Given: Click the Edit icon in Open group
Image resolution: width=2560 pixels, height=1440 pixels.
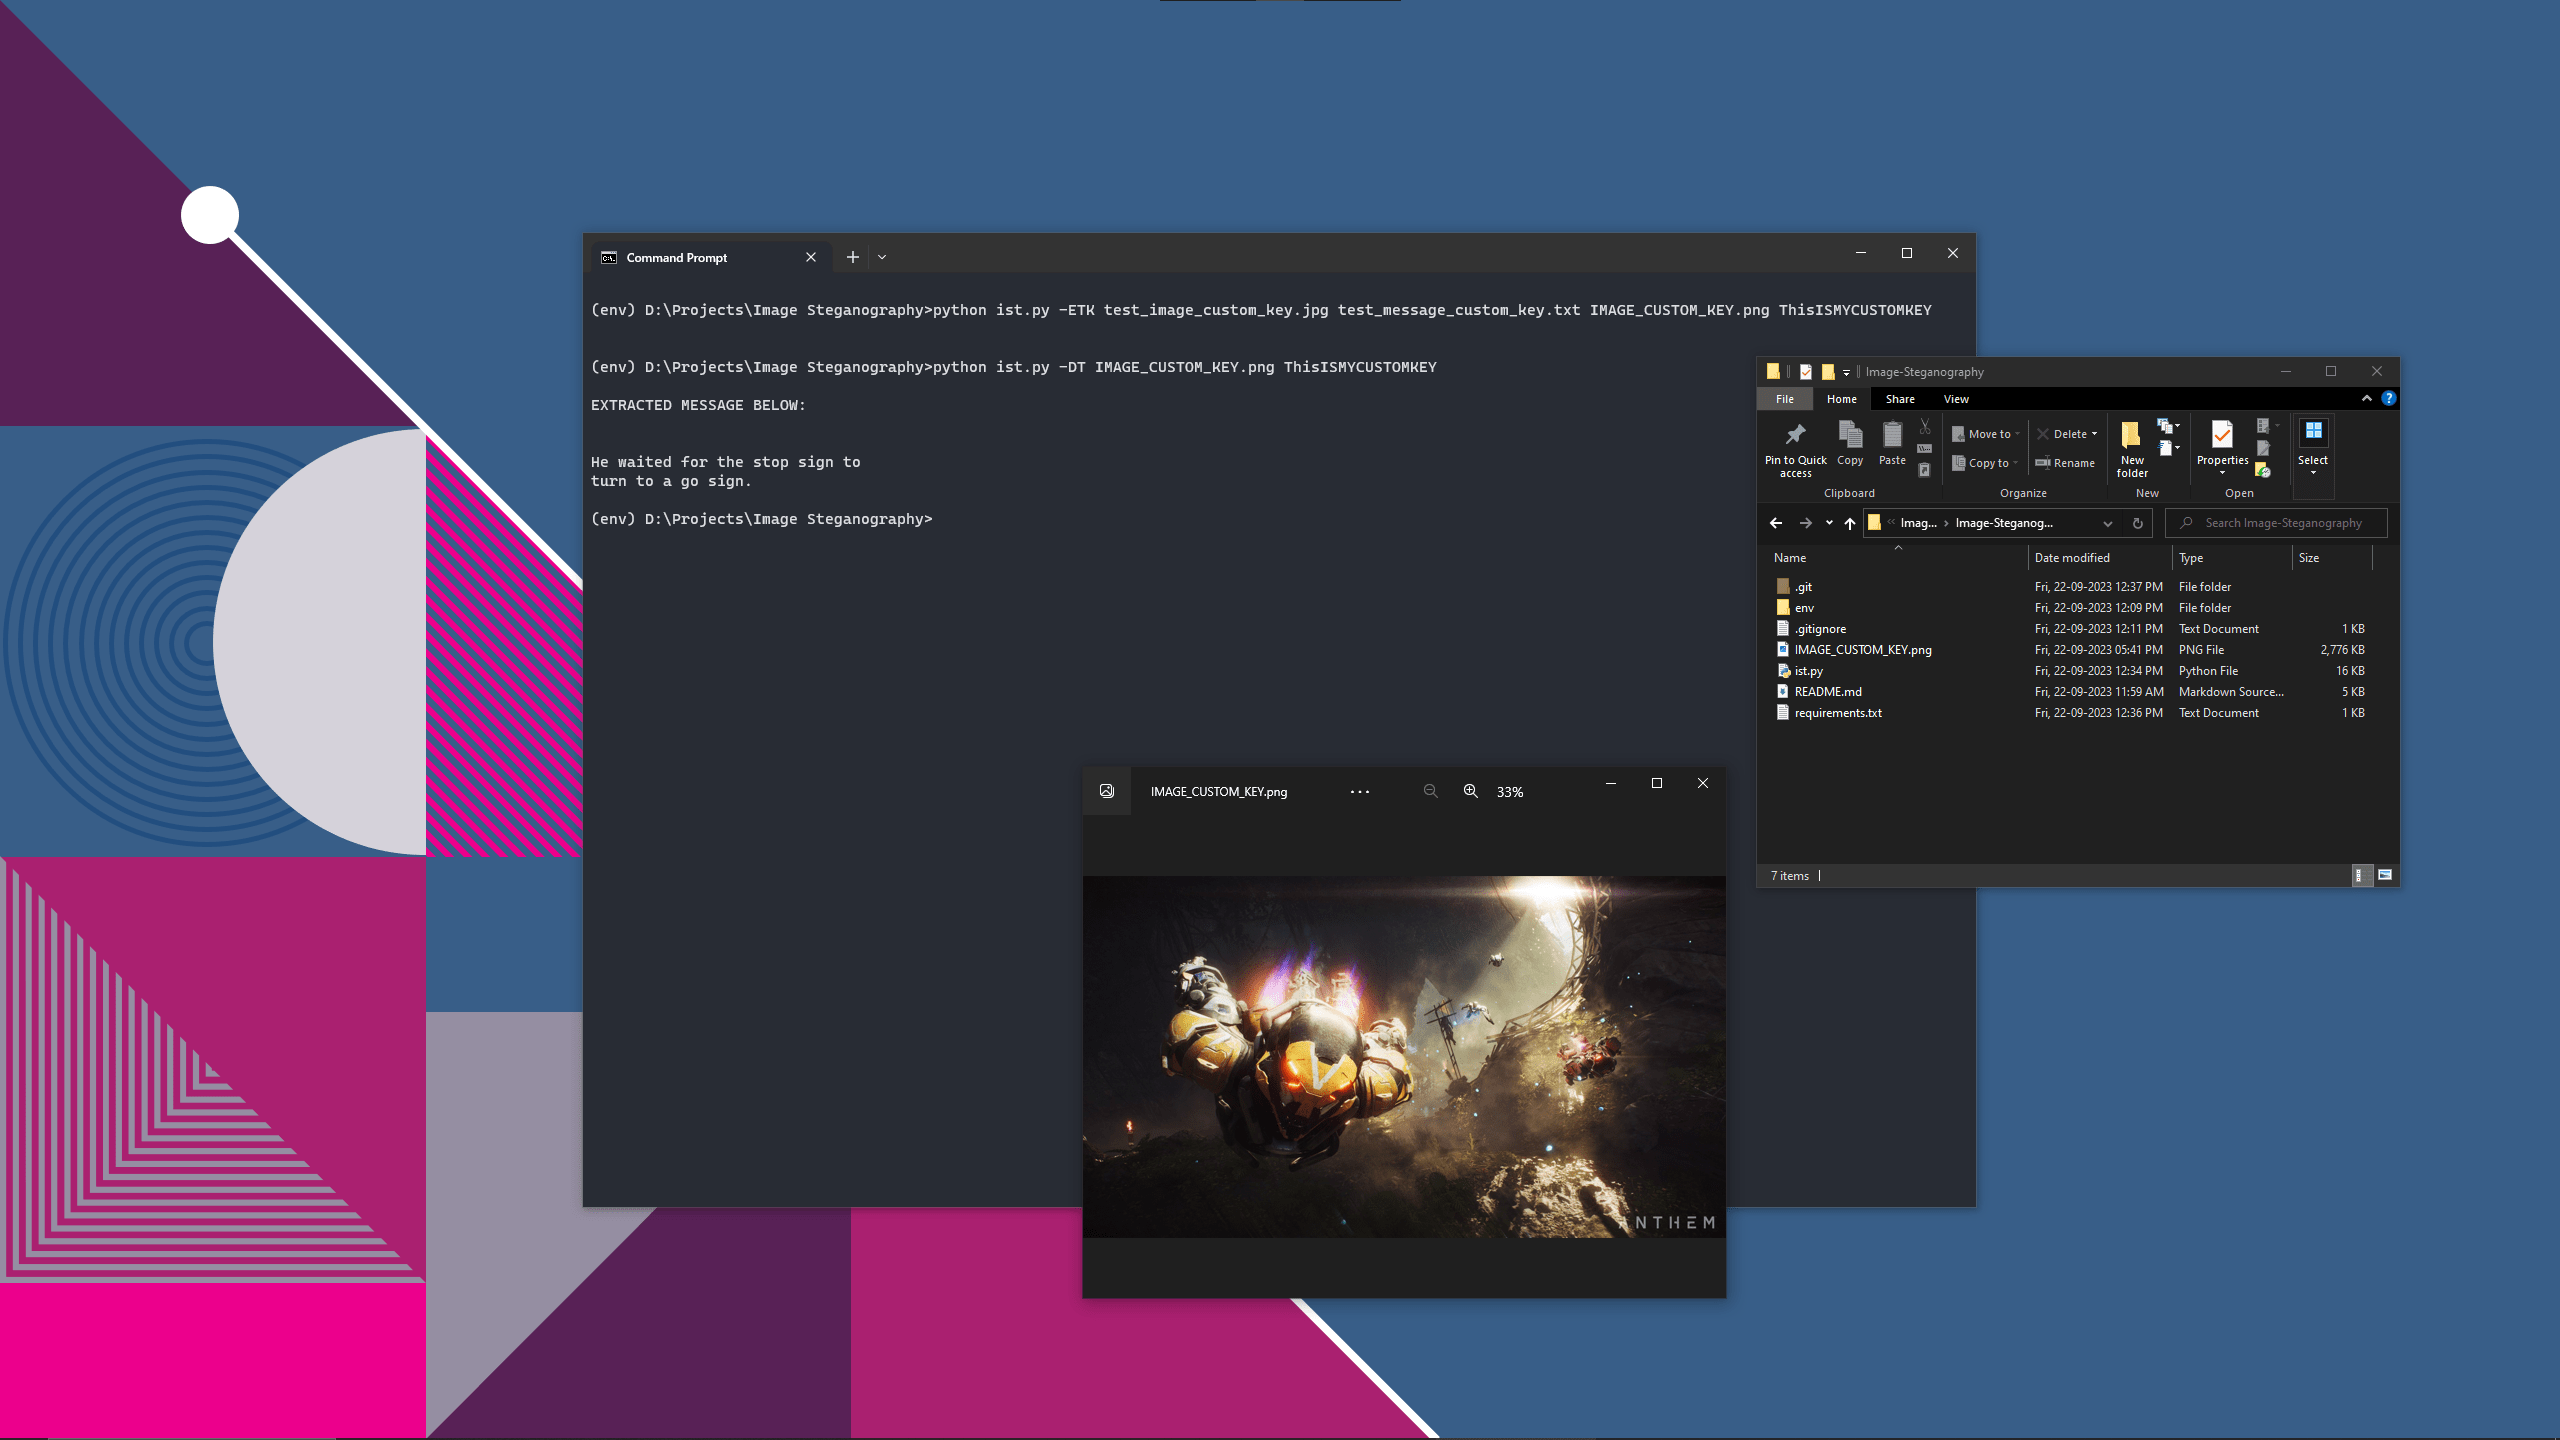Looking at the screenshot, I should [2264, 448].
